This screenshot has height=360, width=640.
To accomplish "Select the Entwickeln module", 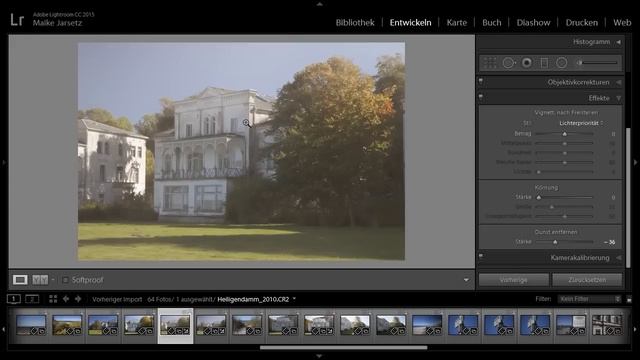I will (x=410, y=23).
